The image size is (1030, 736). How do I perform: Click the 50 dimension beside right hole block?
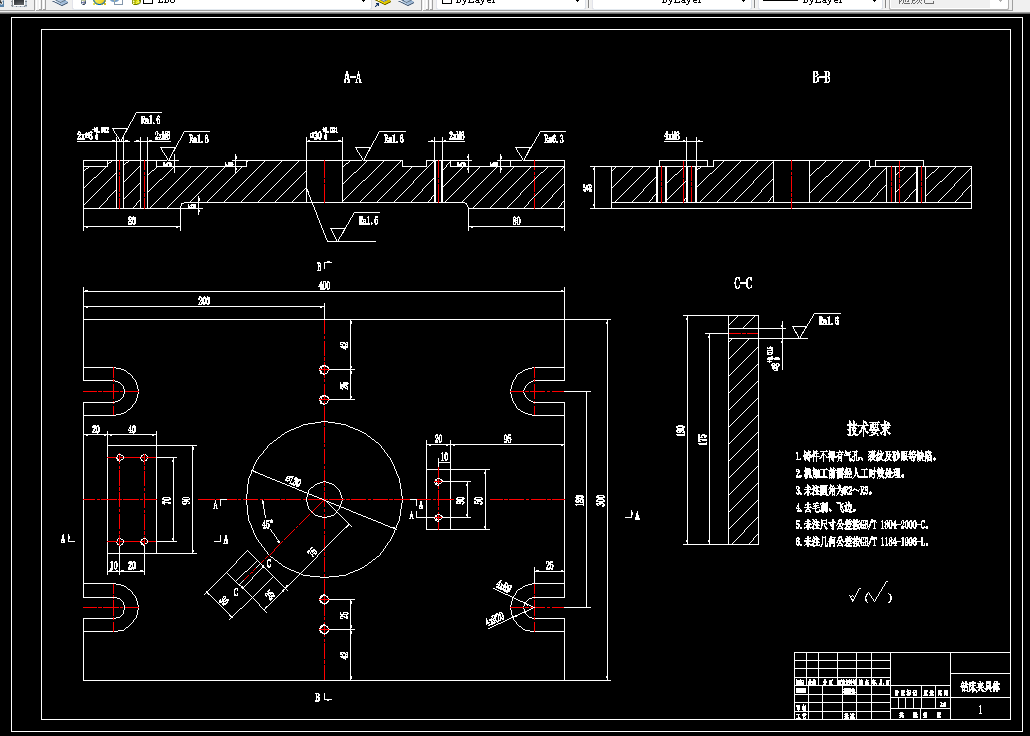479,500
